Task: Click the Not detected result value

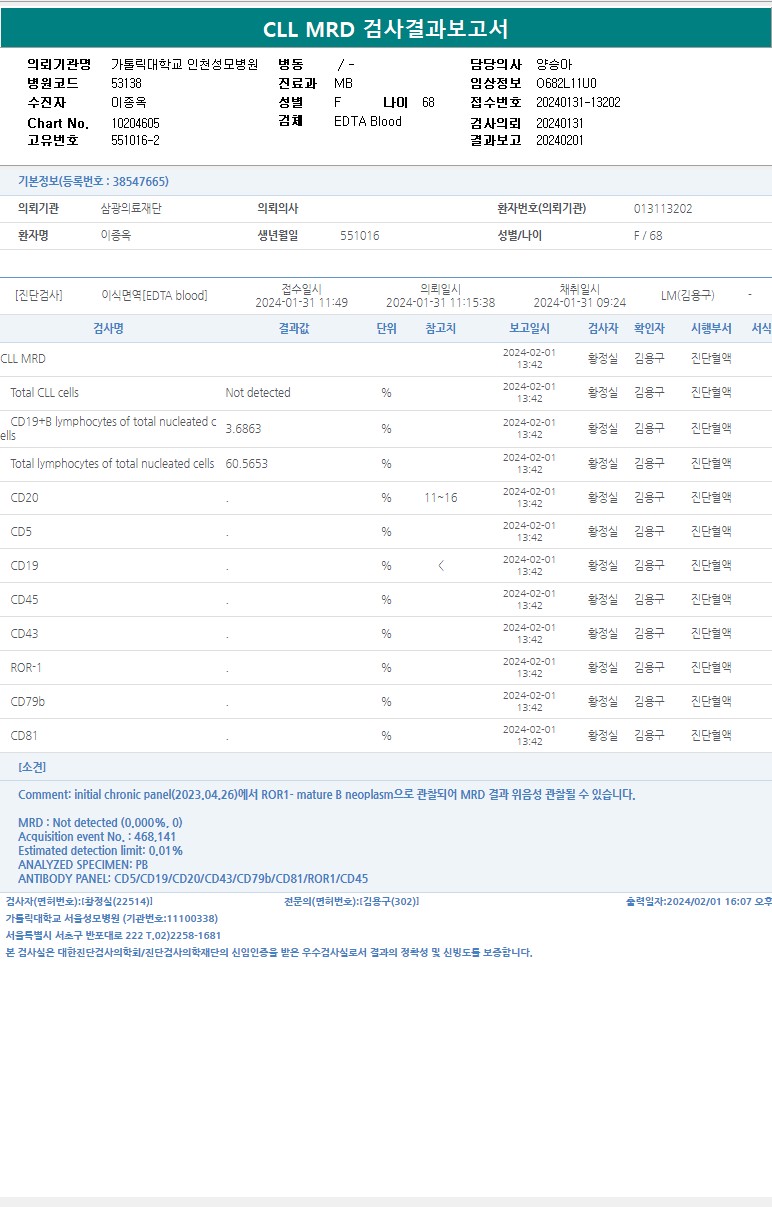Action: 258,393
